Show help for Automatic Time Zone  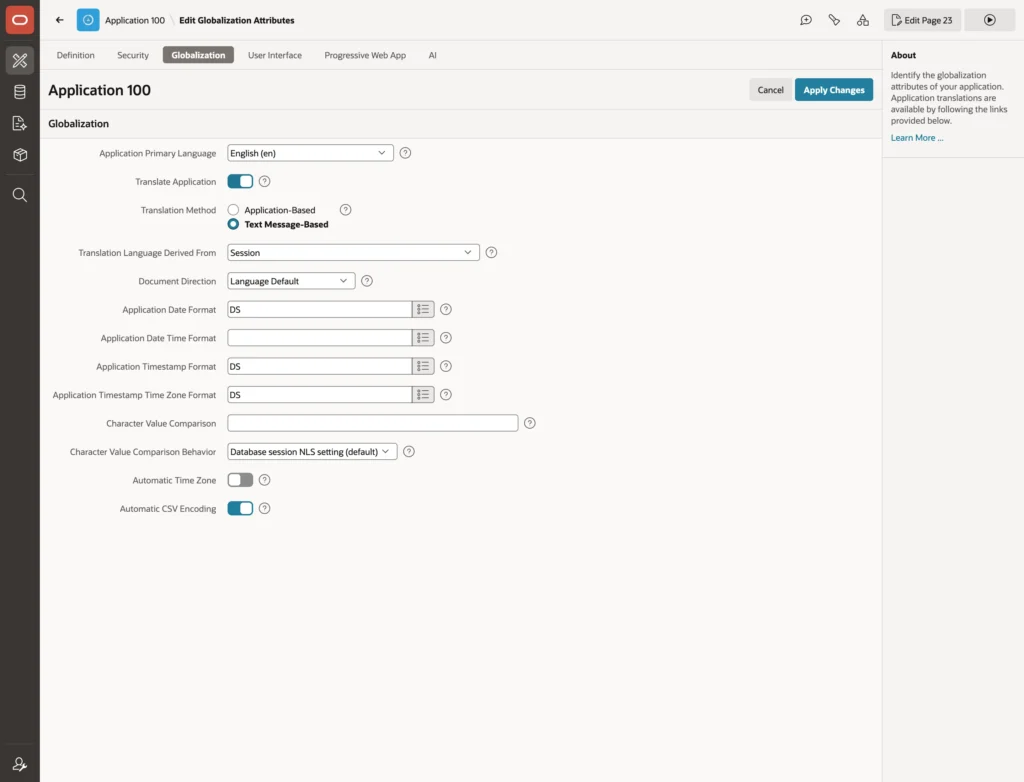pos(264,480)
